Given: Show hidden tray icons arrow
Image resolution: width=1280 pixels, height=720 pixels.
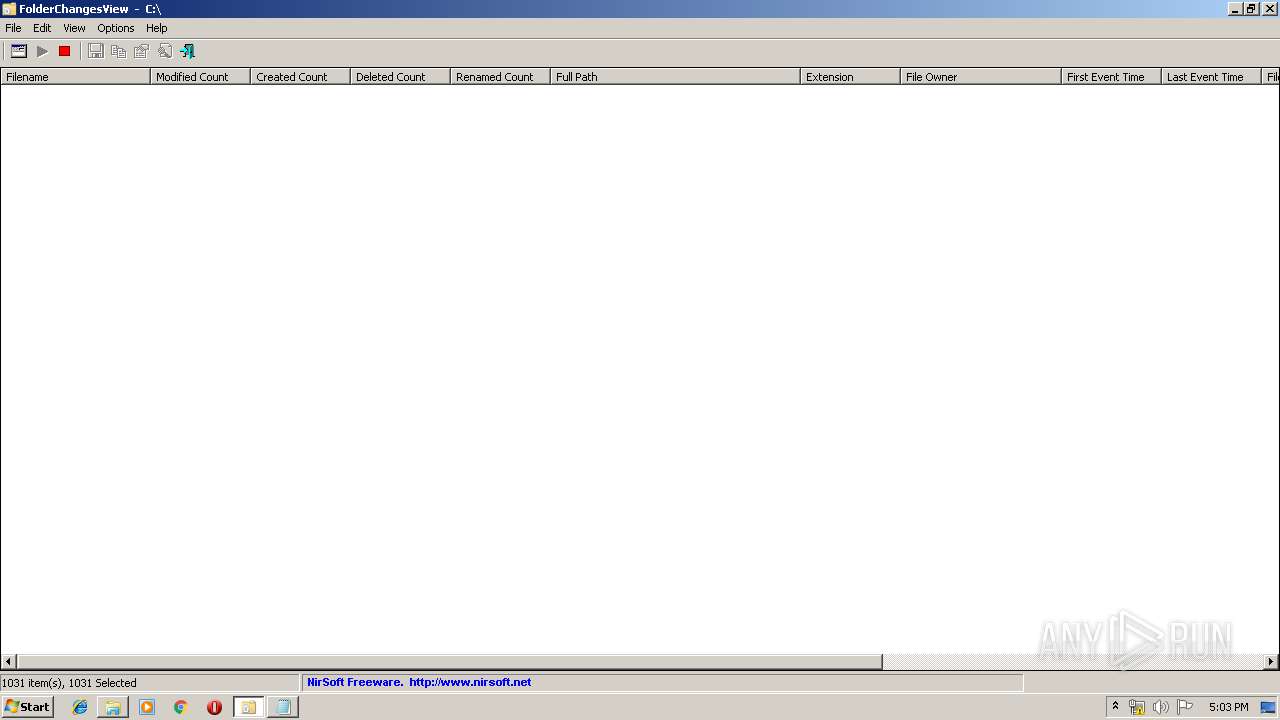Looking at the screenshot, I should click(x=1115, y=707).
